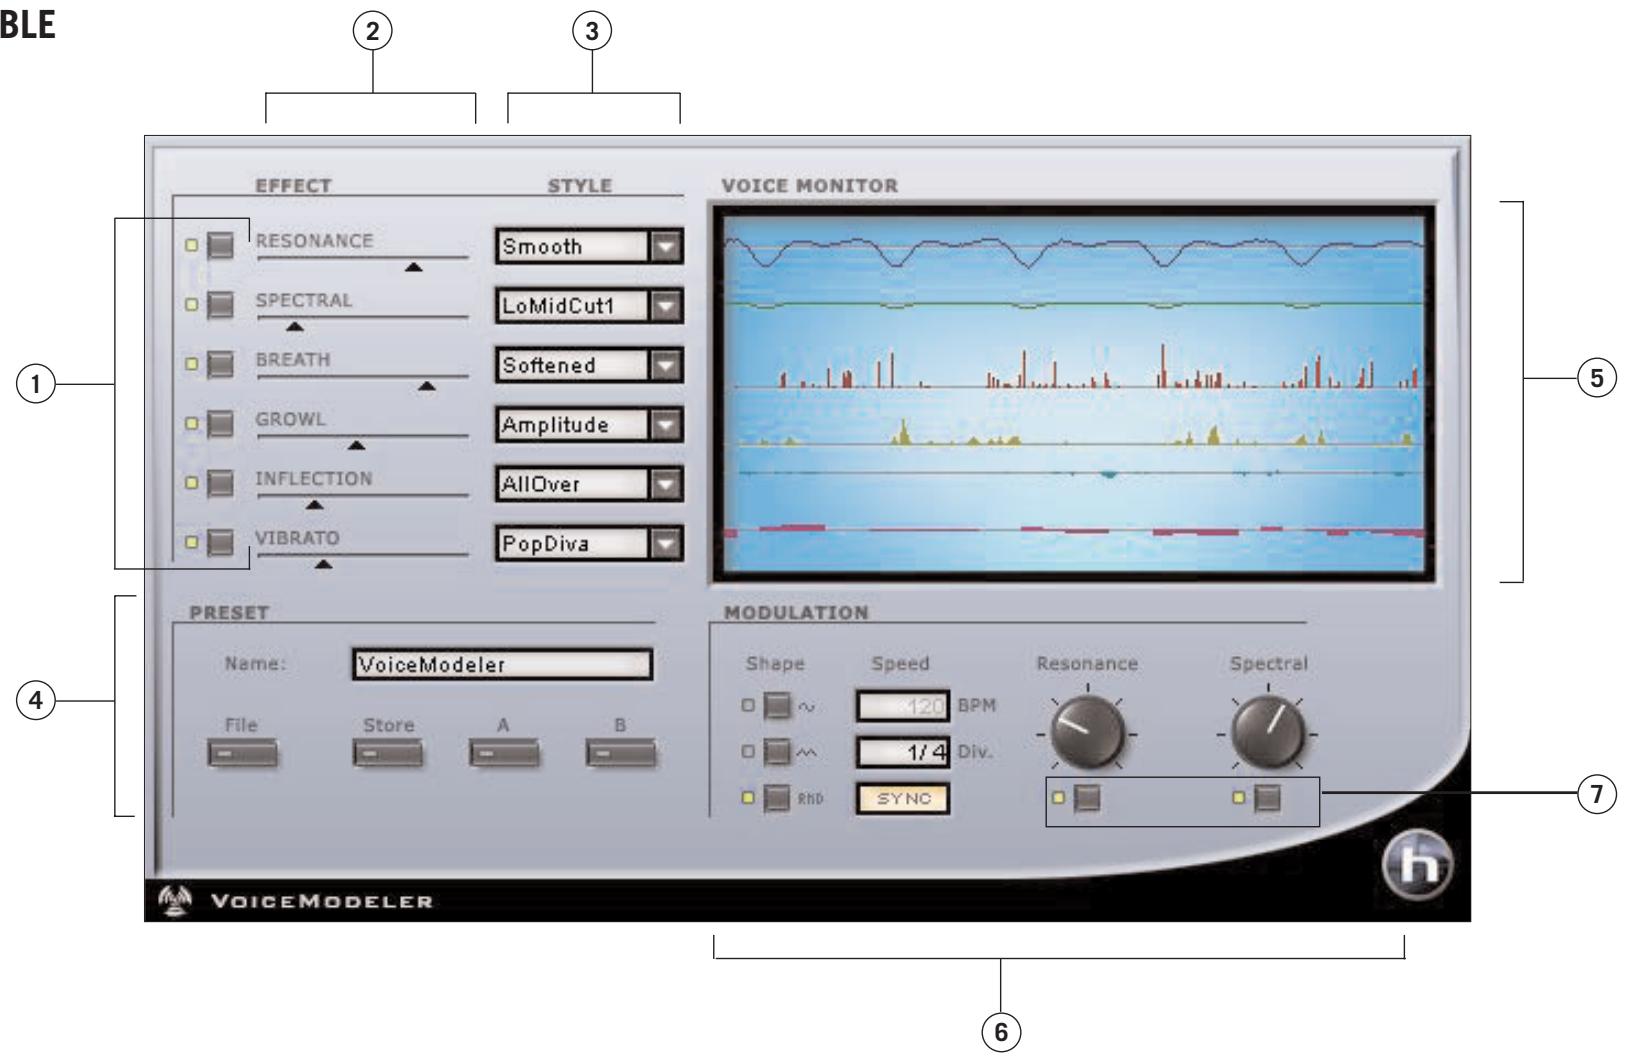Screen dimensions: 1631x1062
Task: Click the RND shape label icon
Action: click(x=809, y=799)
